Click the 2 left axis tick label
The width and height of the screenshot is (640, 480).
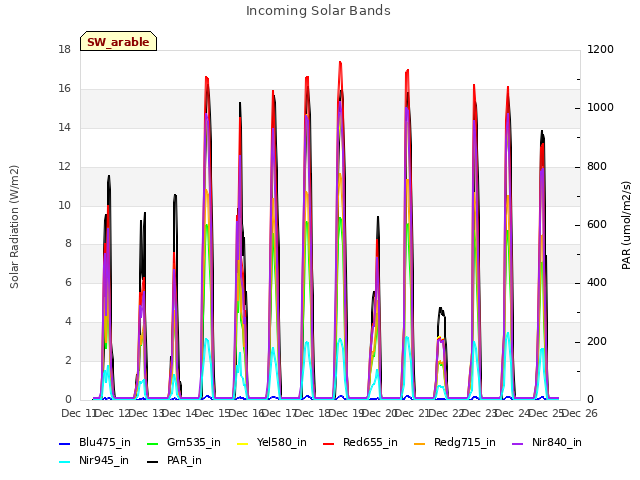coord(68,360)
